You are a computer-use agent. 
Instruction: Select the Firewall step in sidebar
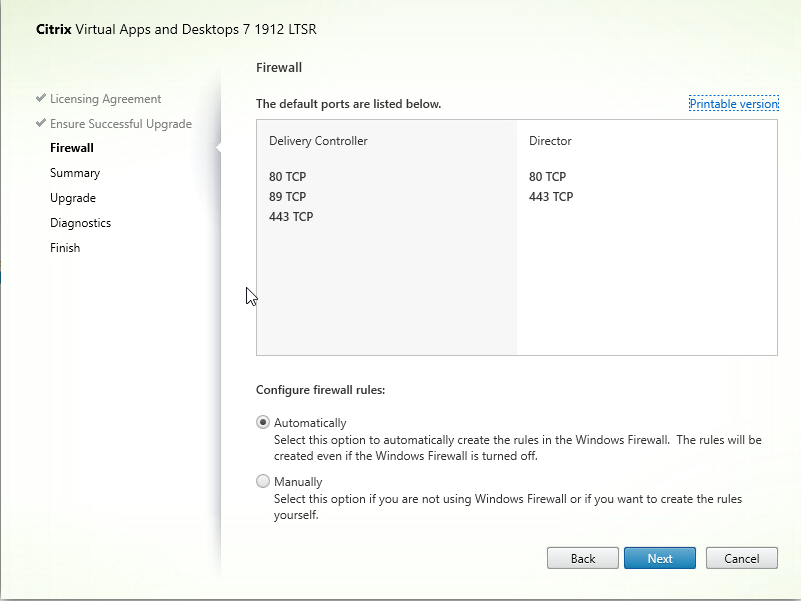(72, 148)
